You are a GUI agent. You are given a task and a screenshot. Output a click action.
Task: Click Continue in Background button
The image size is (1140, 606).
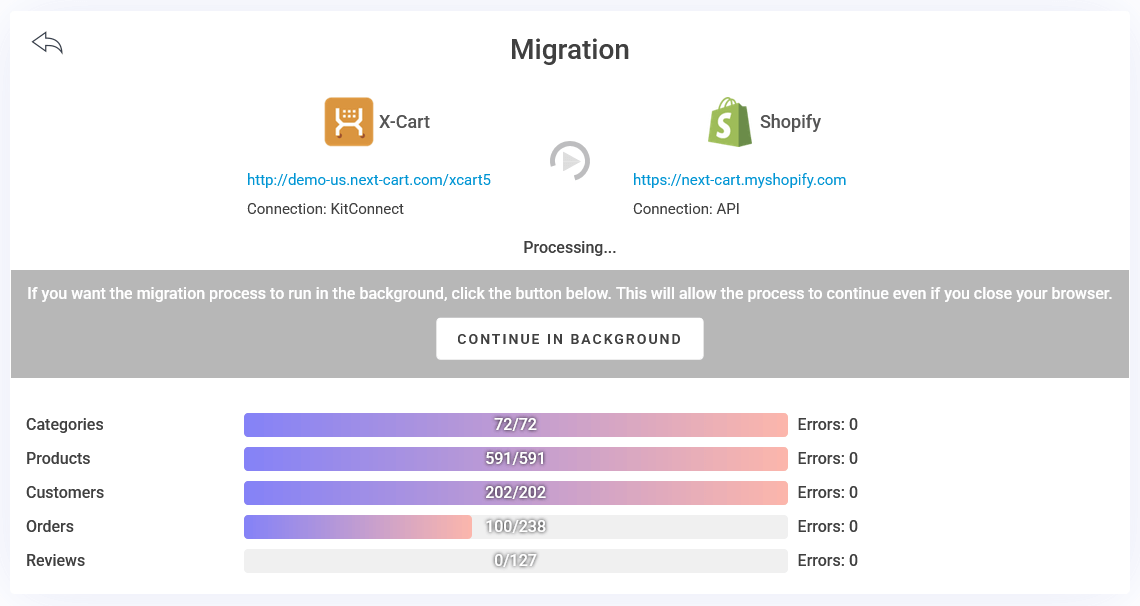tap(569, 339)
